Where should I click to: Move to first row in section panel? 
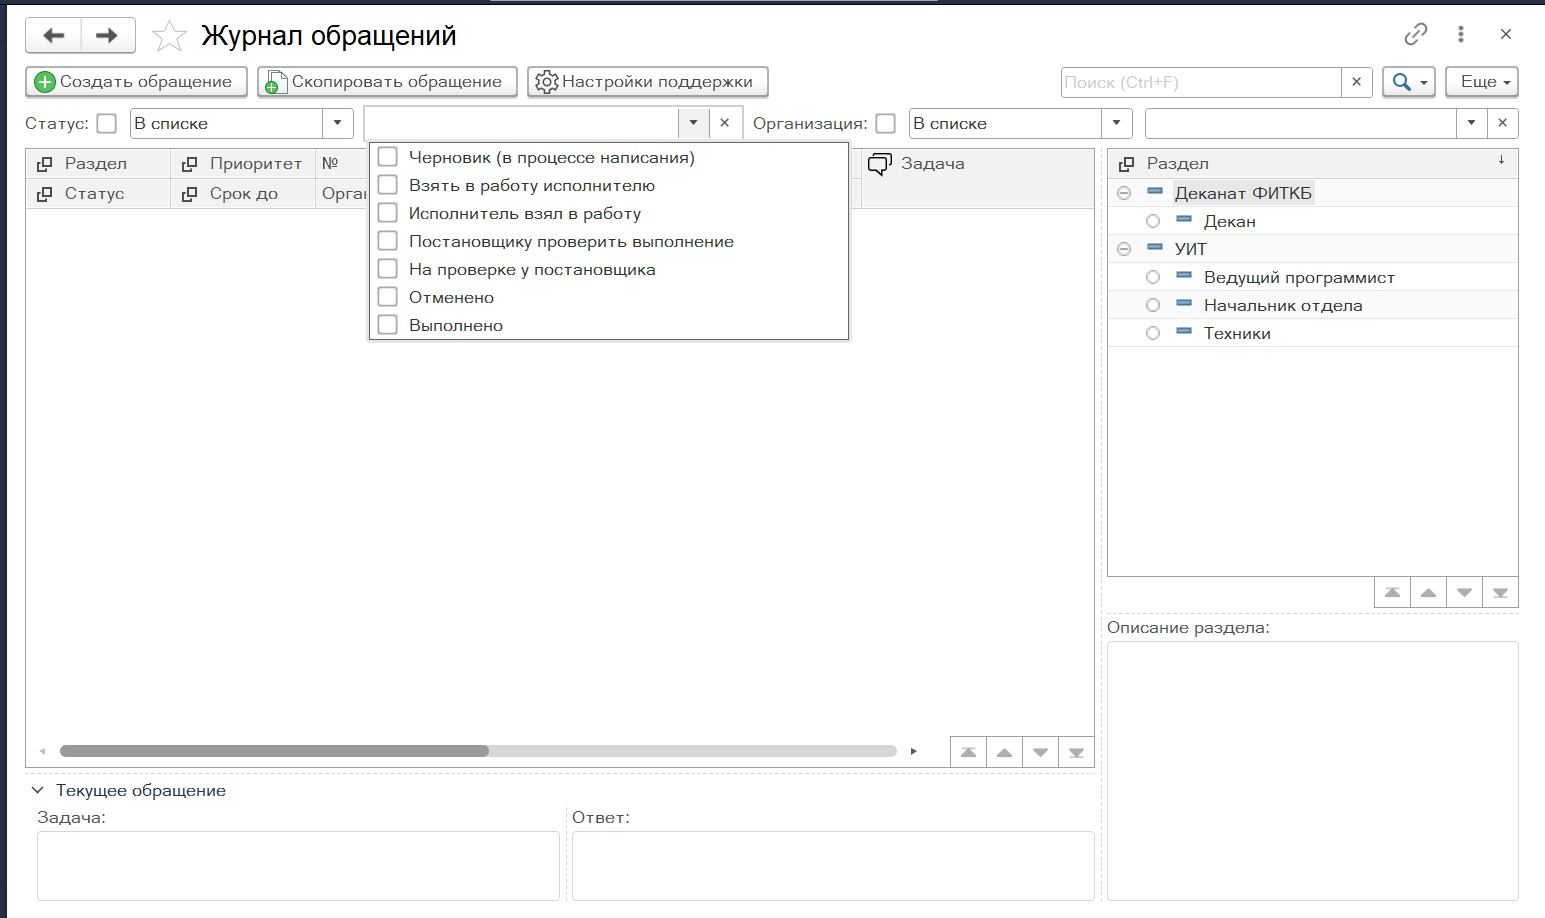[x=1392, y=592]
